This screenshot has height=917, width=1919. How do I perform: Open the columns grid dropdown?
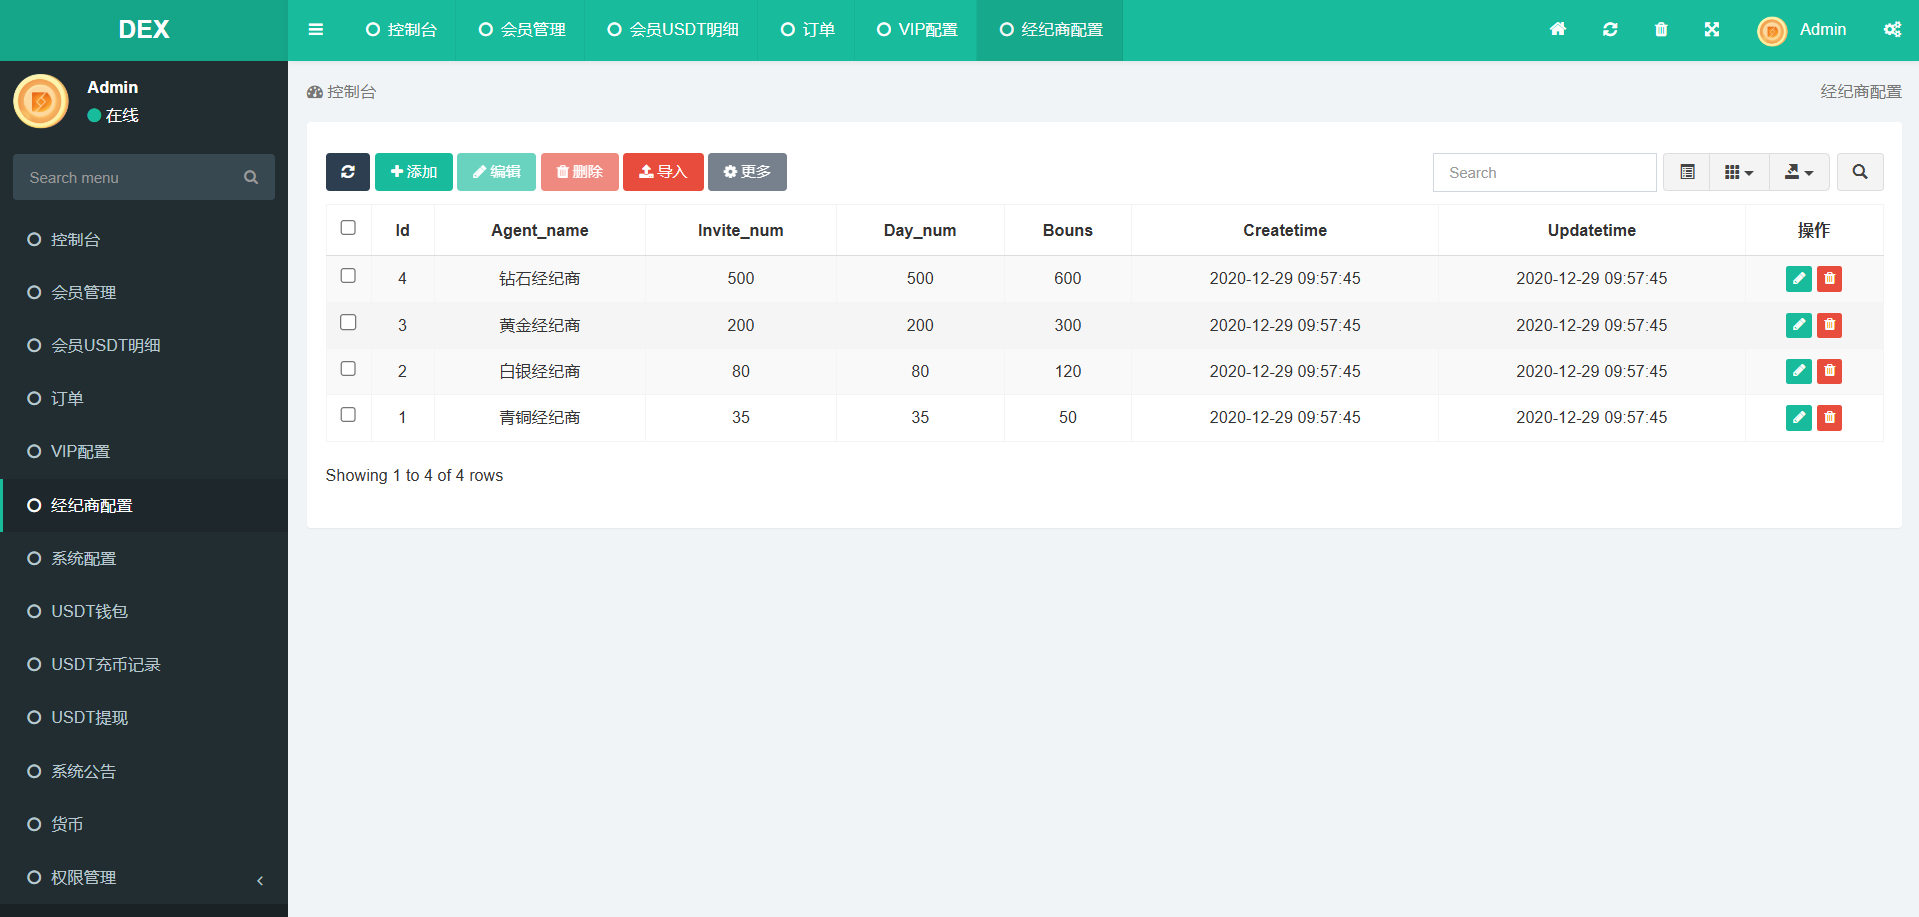click(1738, 172)
